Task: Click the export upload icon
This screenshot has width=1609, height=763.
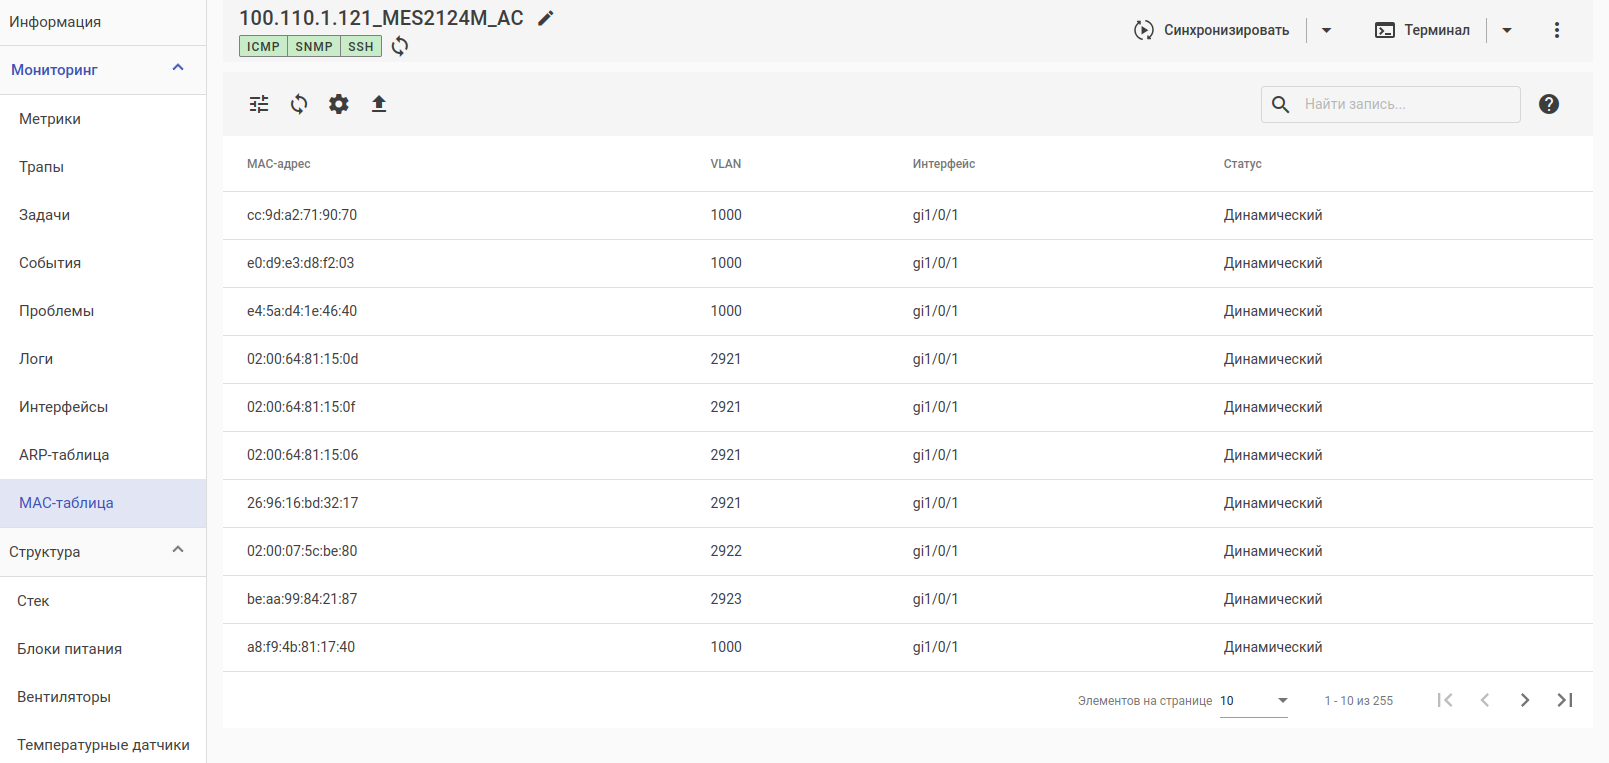Action: pos(379,104)
